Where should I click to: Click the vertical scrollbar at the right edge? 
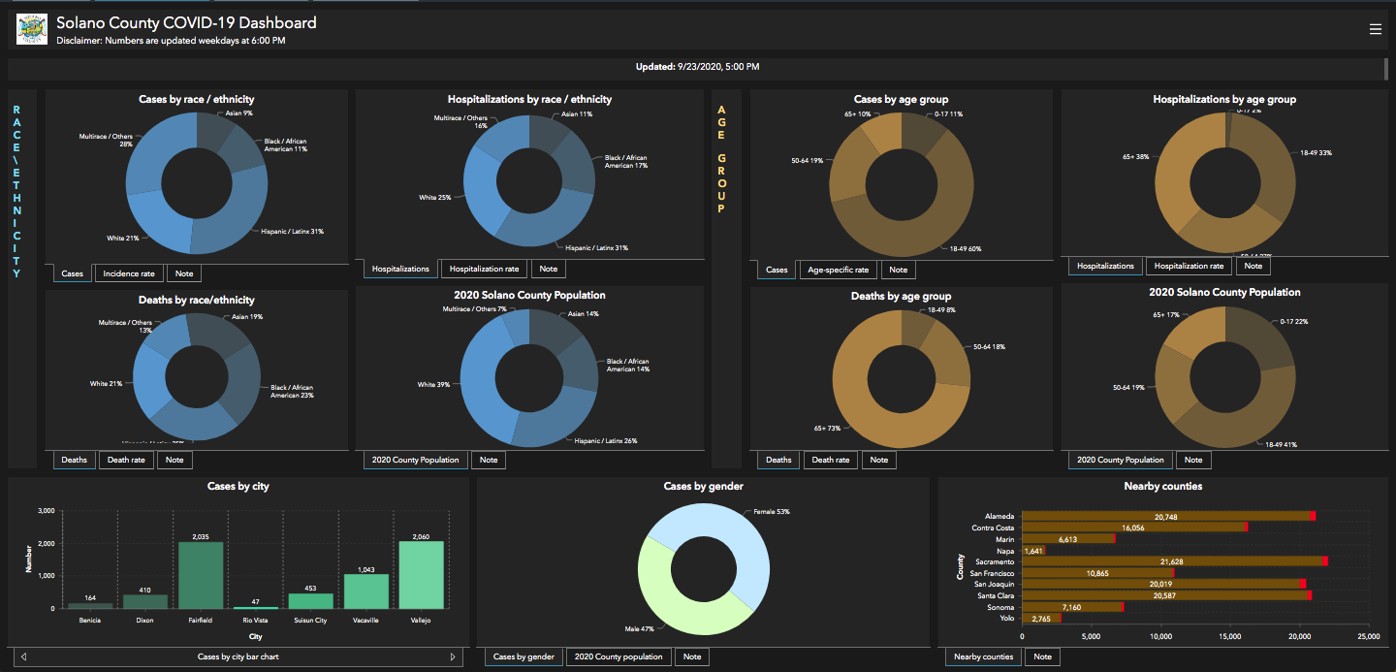click(1386, 68)
